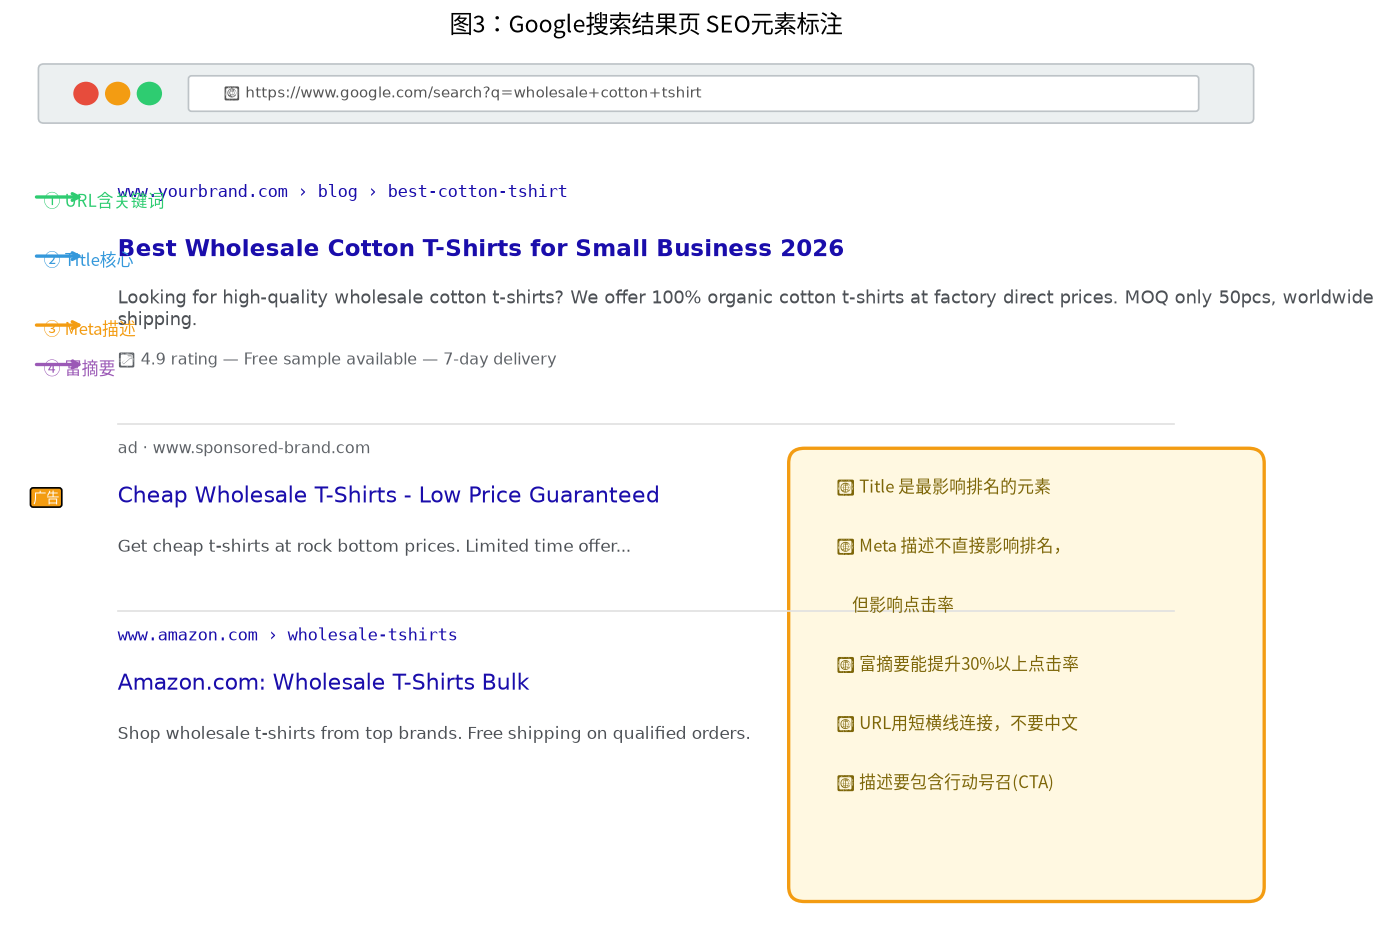Click the icon beside '描述要包含行动号召(CTA)'
The height and width of the screenshot is (948, 1385).
click(x=846, y=783)
